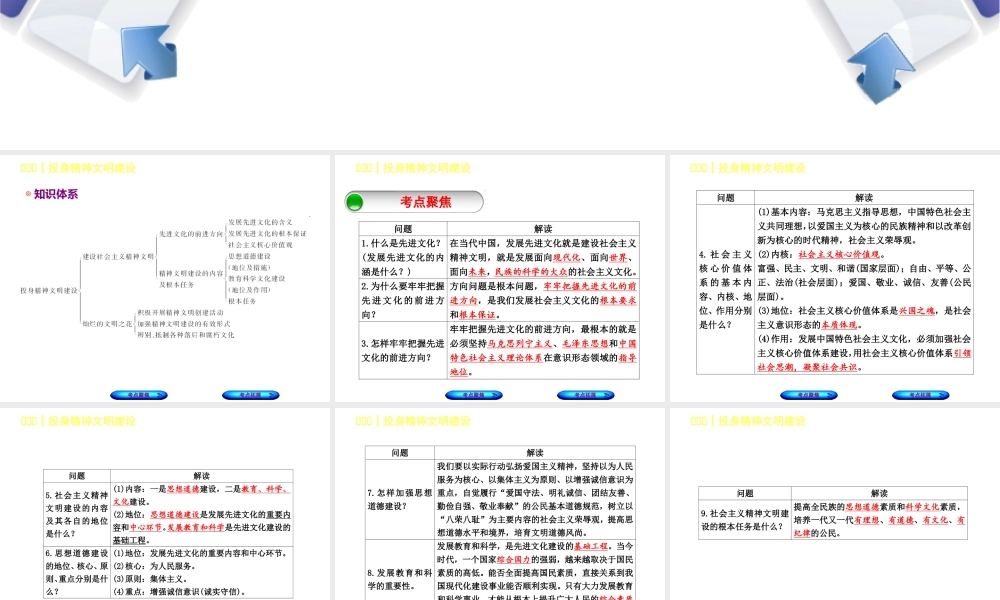Click the 加强精神文明建设的有效形式 leaf
1000x600 pixels.
point(184,324)
